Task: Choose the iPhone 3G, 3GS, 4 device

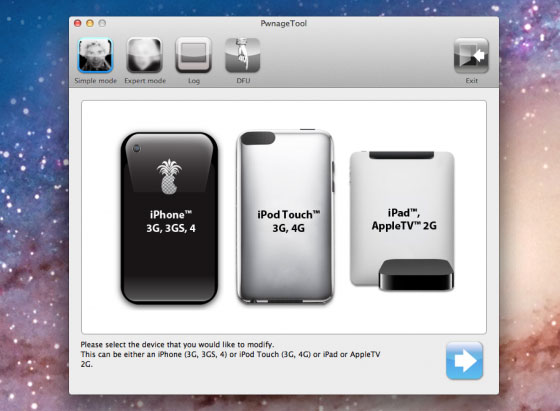Action: pos(170,218)
